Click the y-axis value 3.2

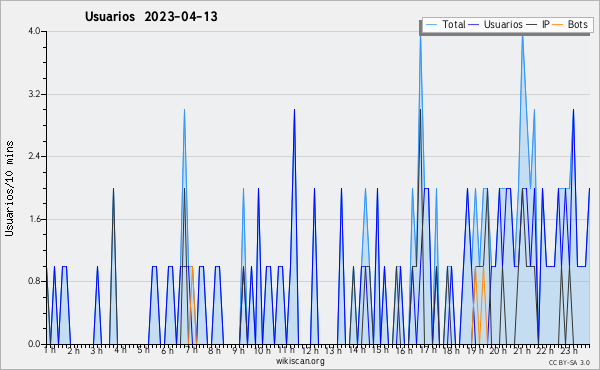click(34, 94)
